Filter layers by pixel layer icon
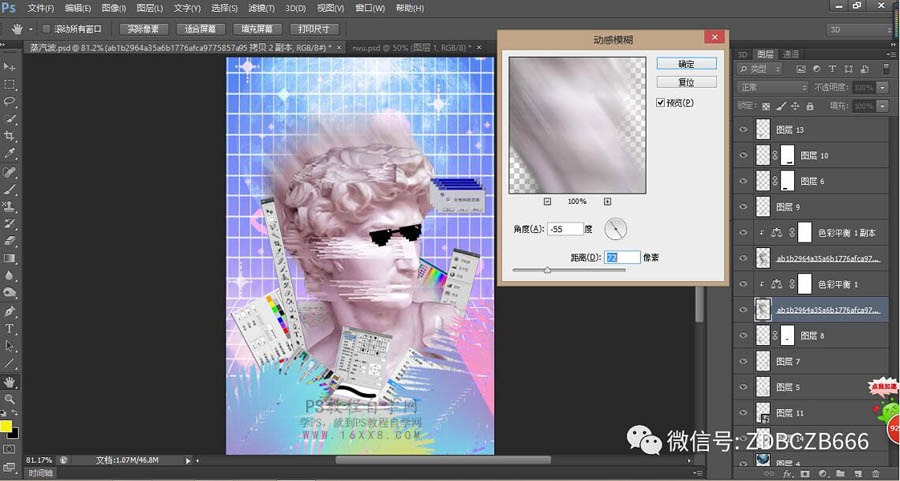Viewport: 900px width, 481px height. [801, 69]
